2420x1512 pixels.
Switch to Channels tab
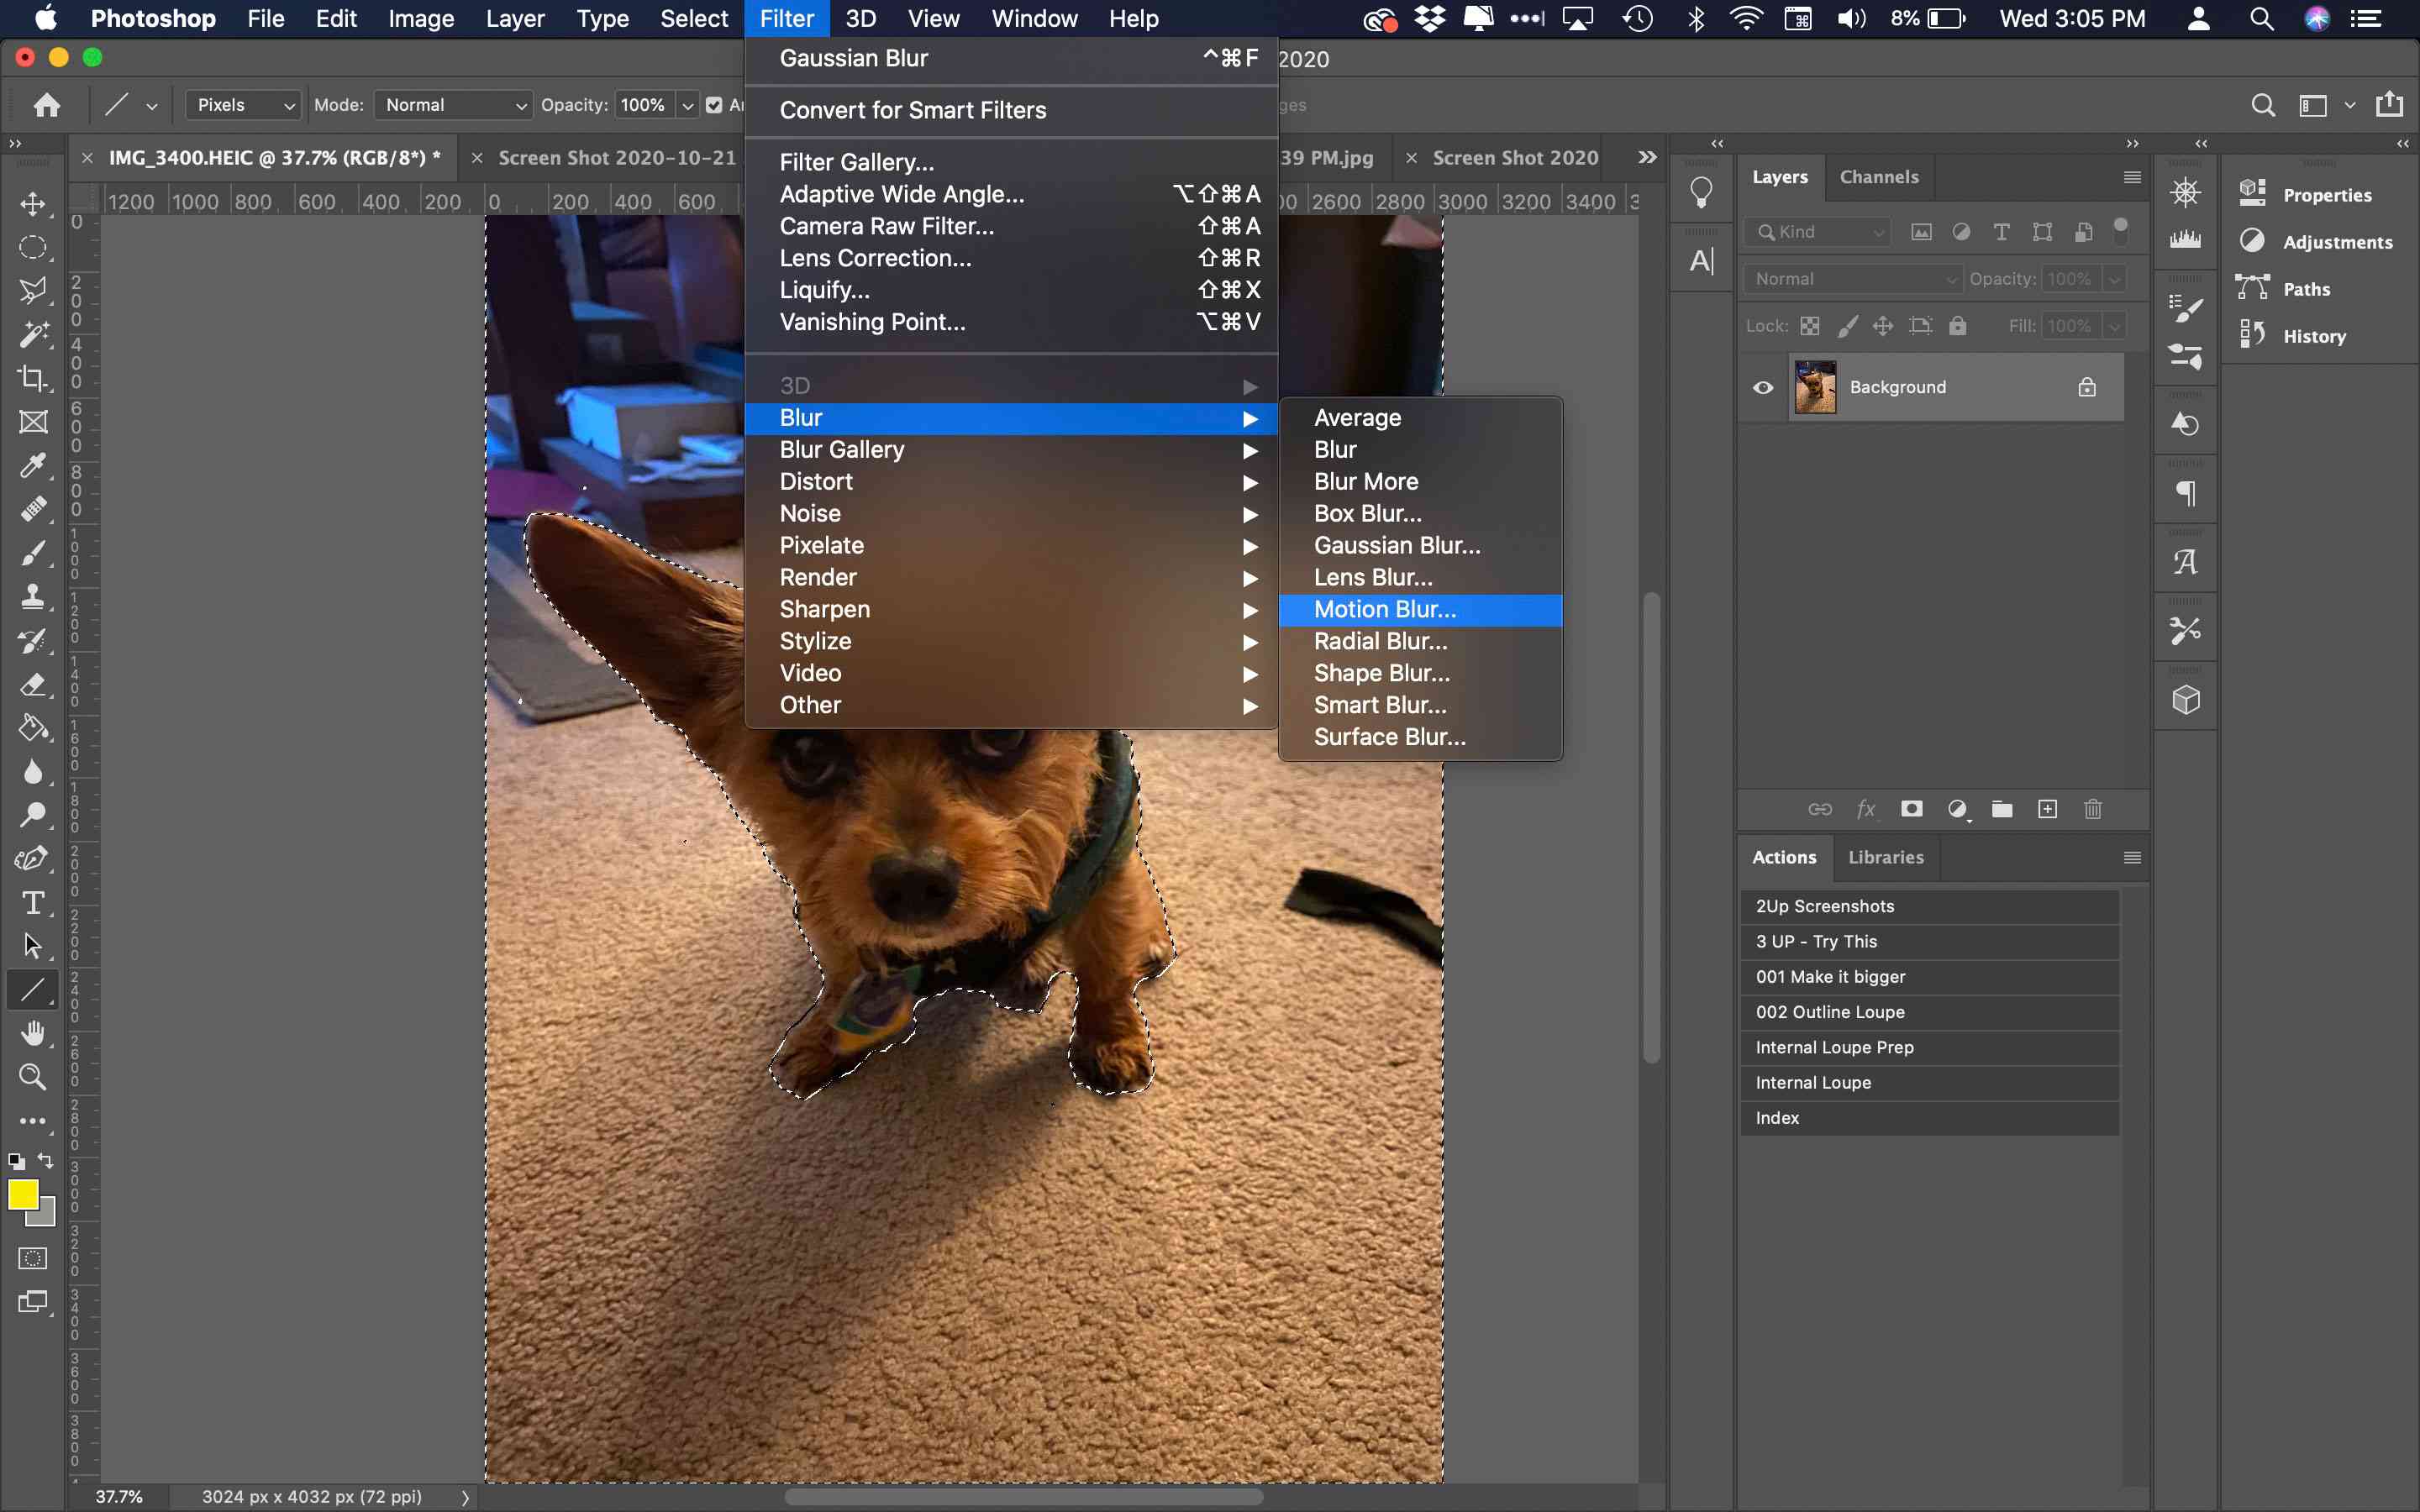pyautogui.click(x=1878, y=174)
